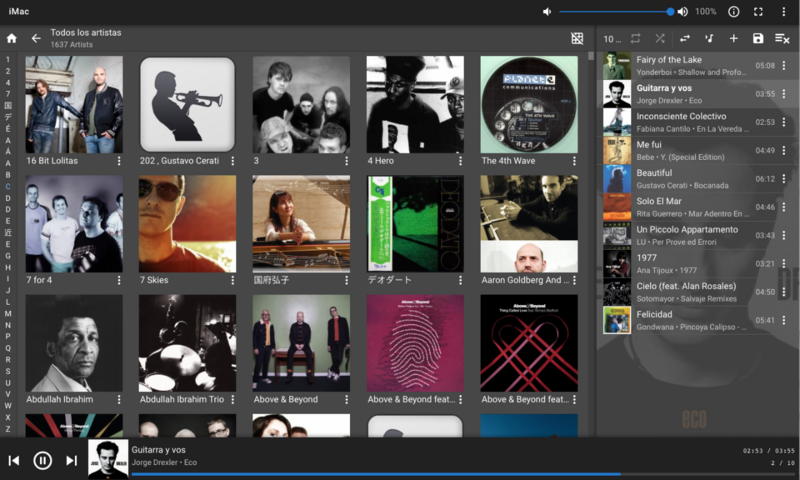Viewport: 800px width, 480px height.
Task: Go to the home screen
Action: point(12,38)
